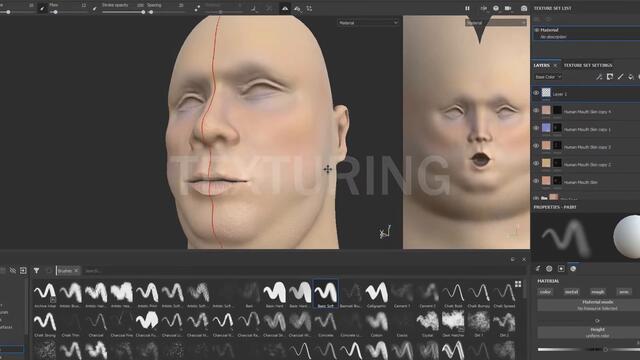Select the Archive Inker brush

tap(45, 294)
